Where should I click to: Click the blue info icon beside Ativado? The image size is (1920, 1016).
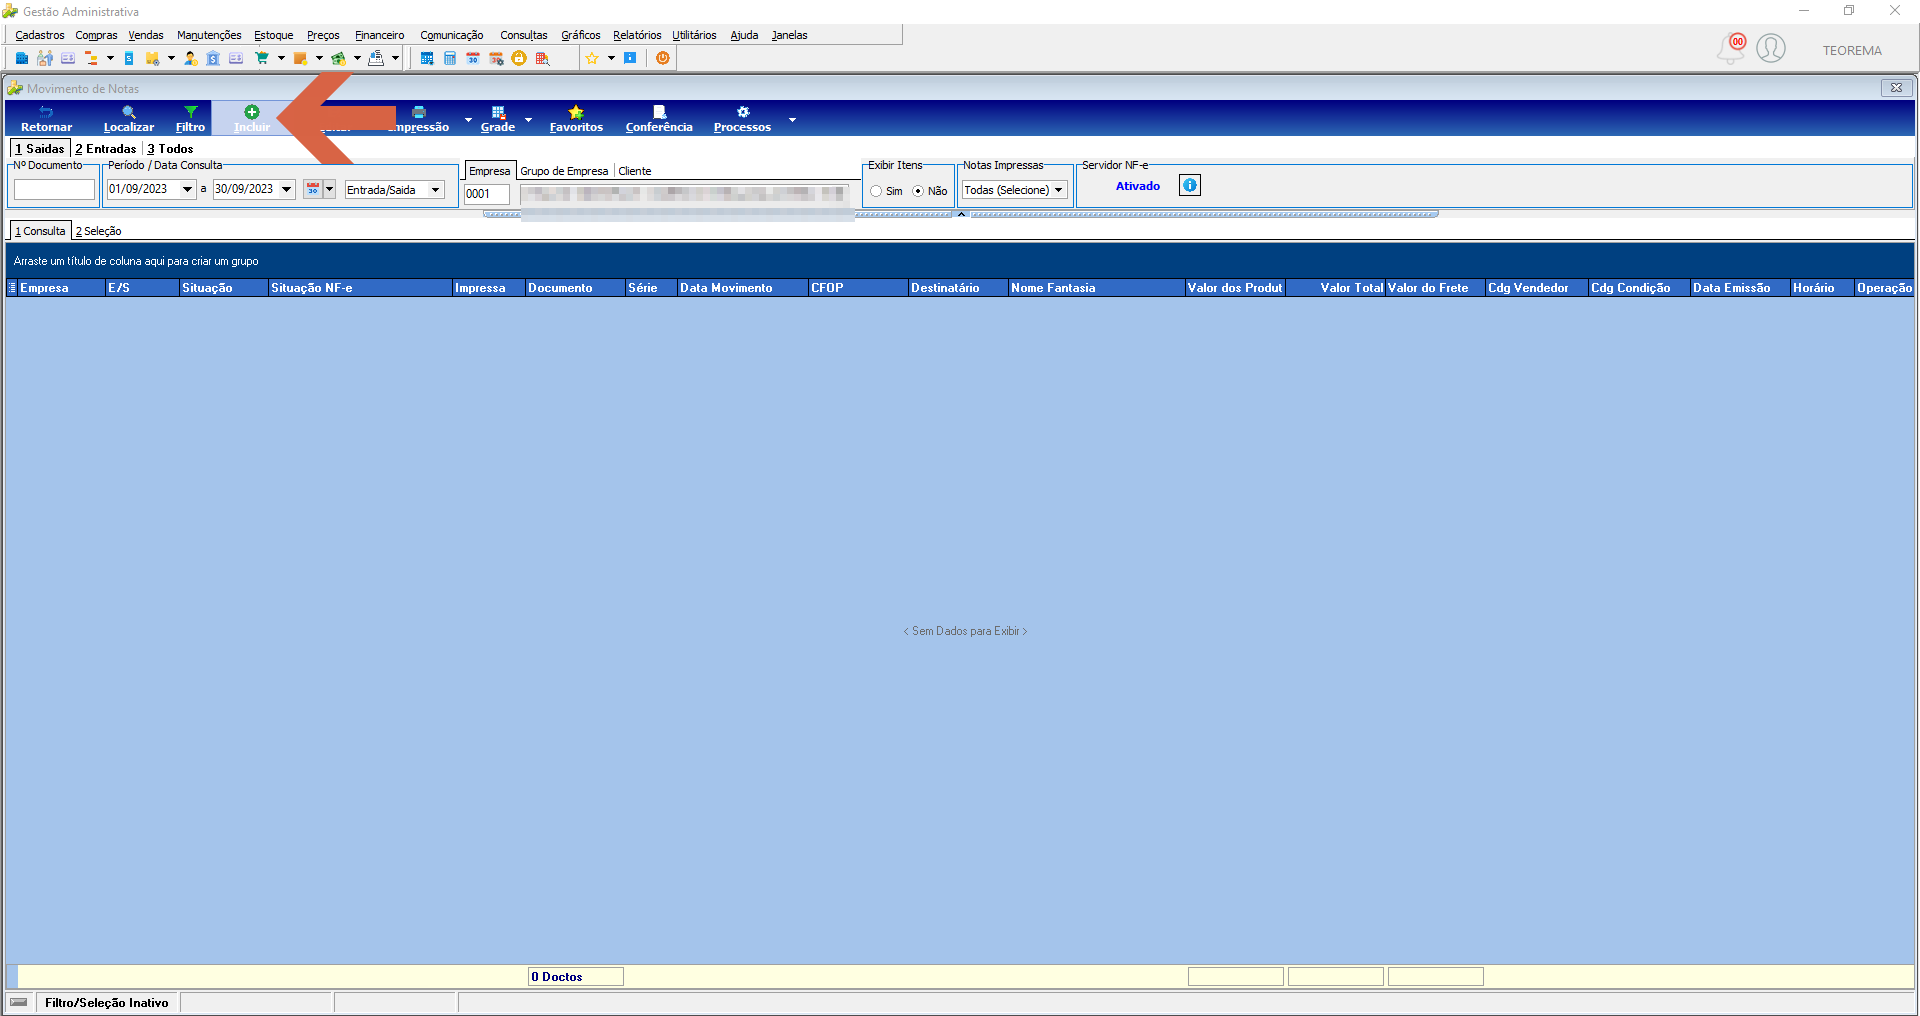tap(1190, 185)
